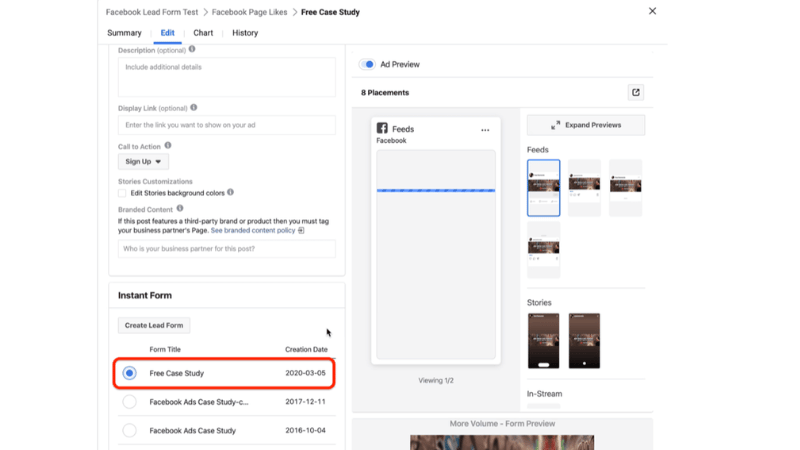Switch to the Edit tab
Screen dimensions: 800x450
167,33
